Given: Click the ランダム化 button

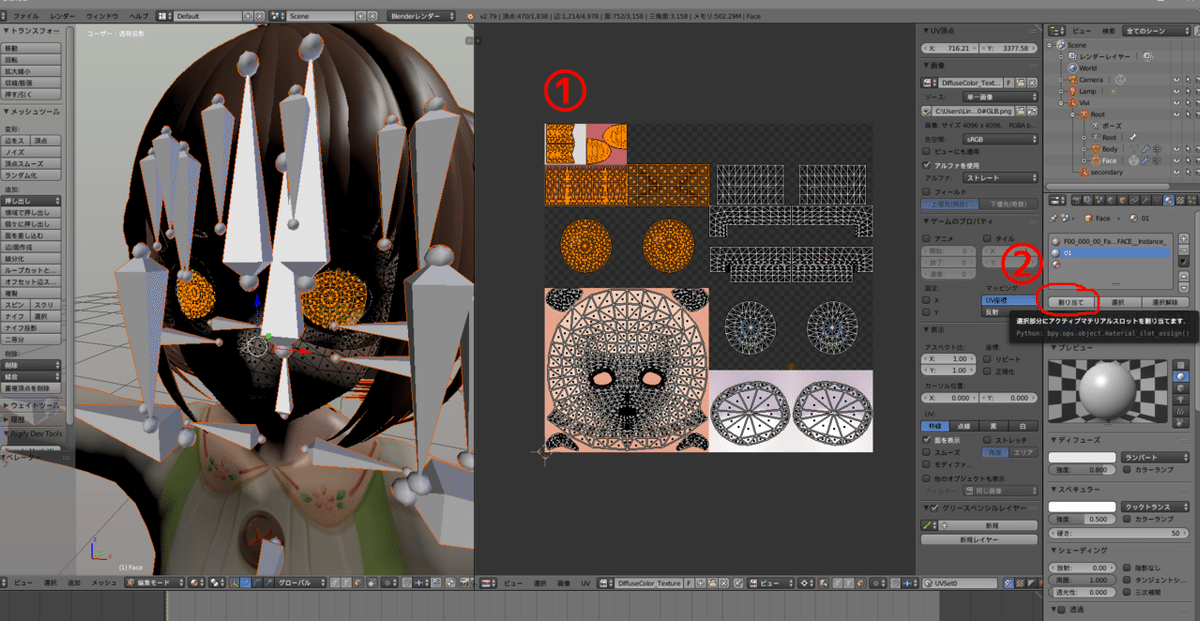Looking at the screenshot, I should coord(32,175).
